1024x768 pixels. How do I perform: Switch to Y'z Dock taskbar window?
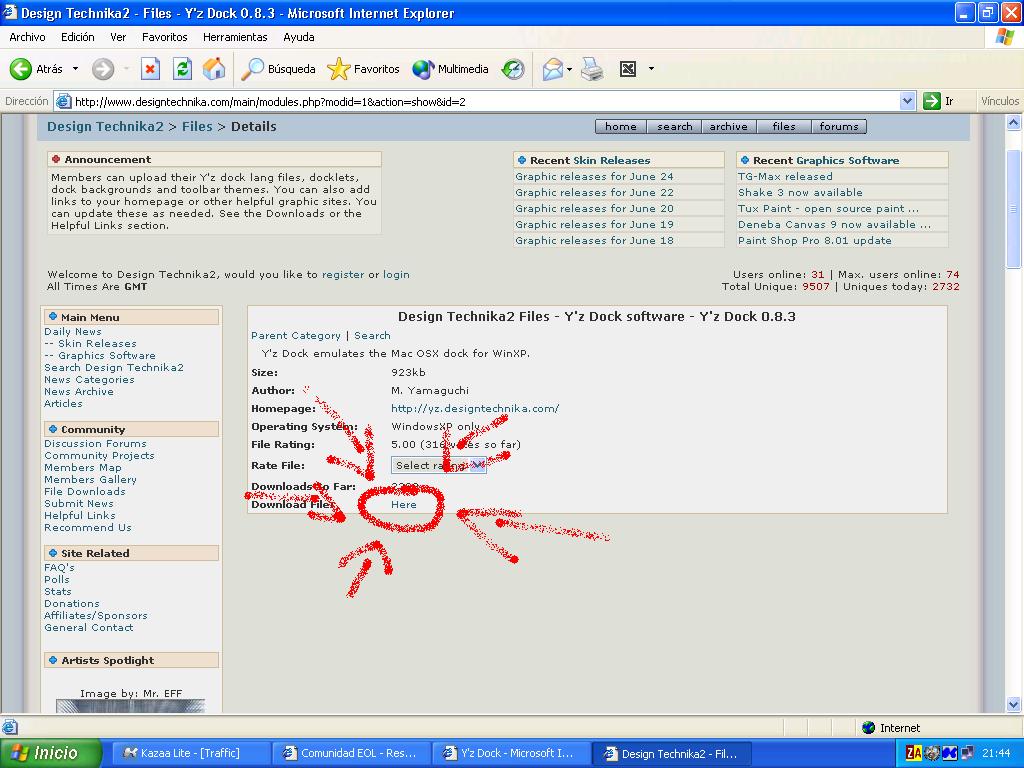[513, 753]
